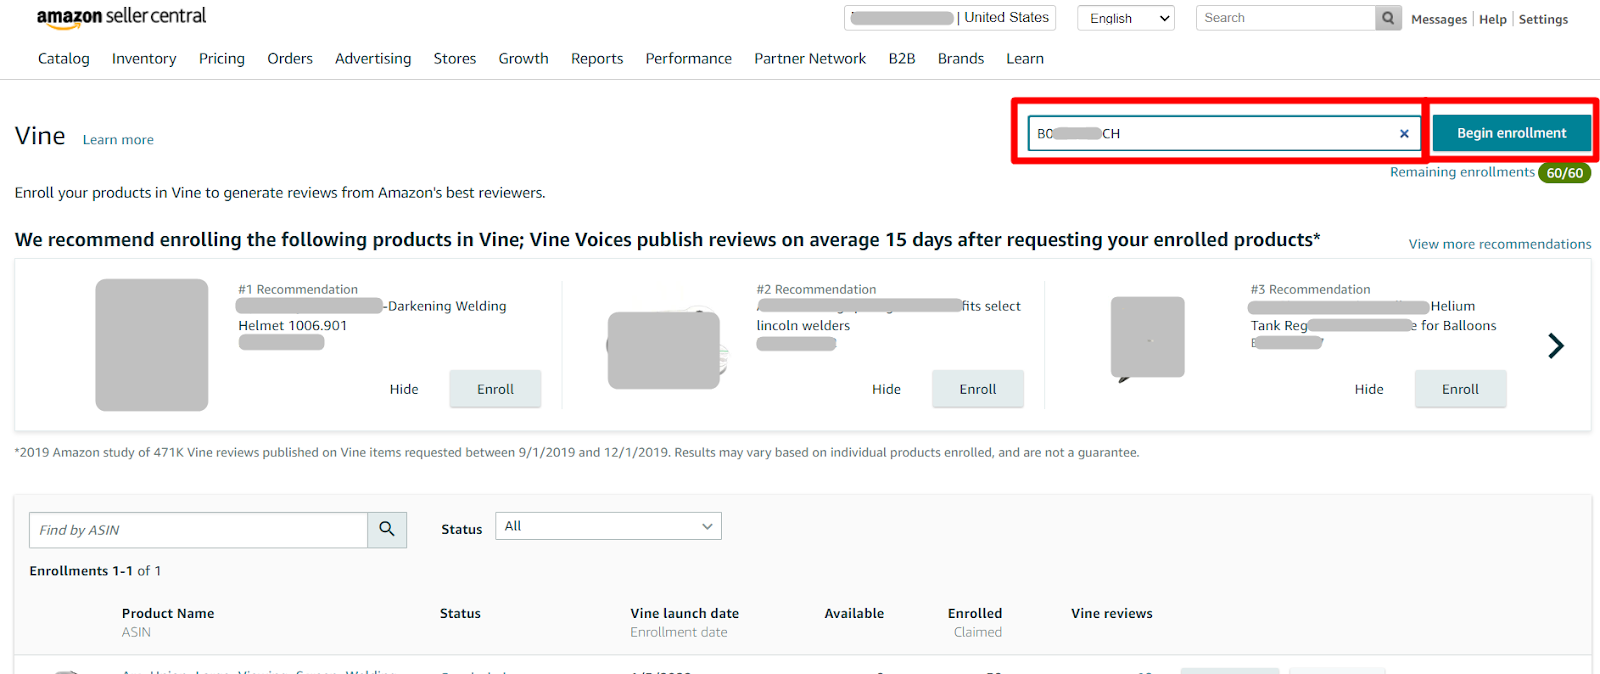1600x674 pixels.
Task: Click the Vine reviews column header
Action: click(x=1112, y=614)
